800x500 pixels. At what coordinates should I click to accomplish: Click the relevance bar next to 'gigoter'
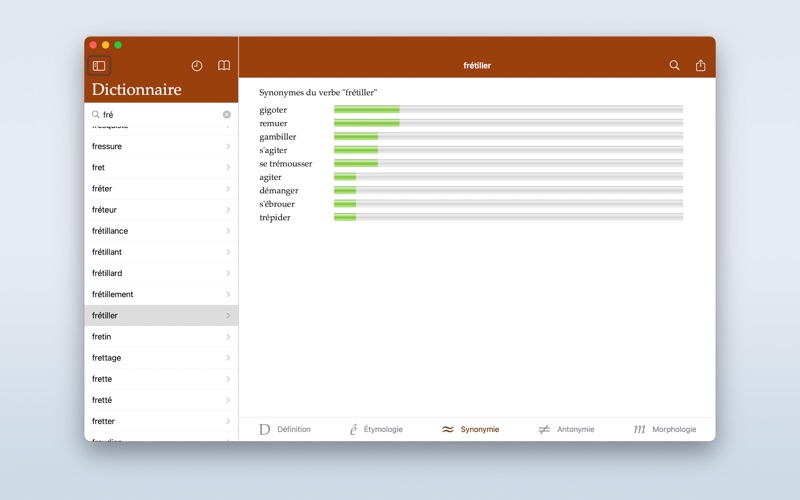pyautogui.click(x=508, y=109)
